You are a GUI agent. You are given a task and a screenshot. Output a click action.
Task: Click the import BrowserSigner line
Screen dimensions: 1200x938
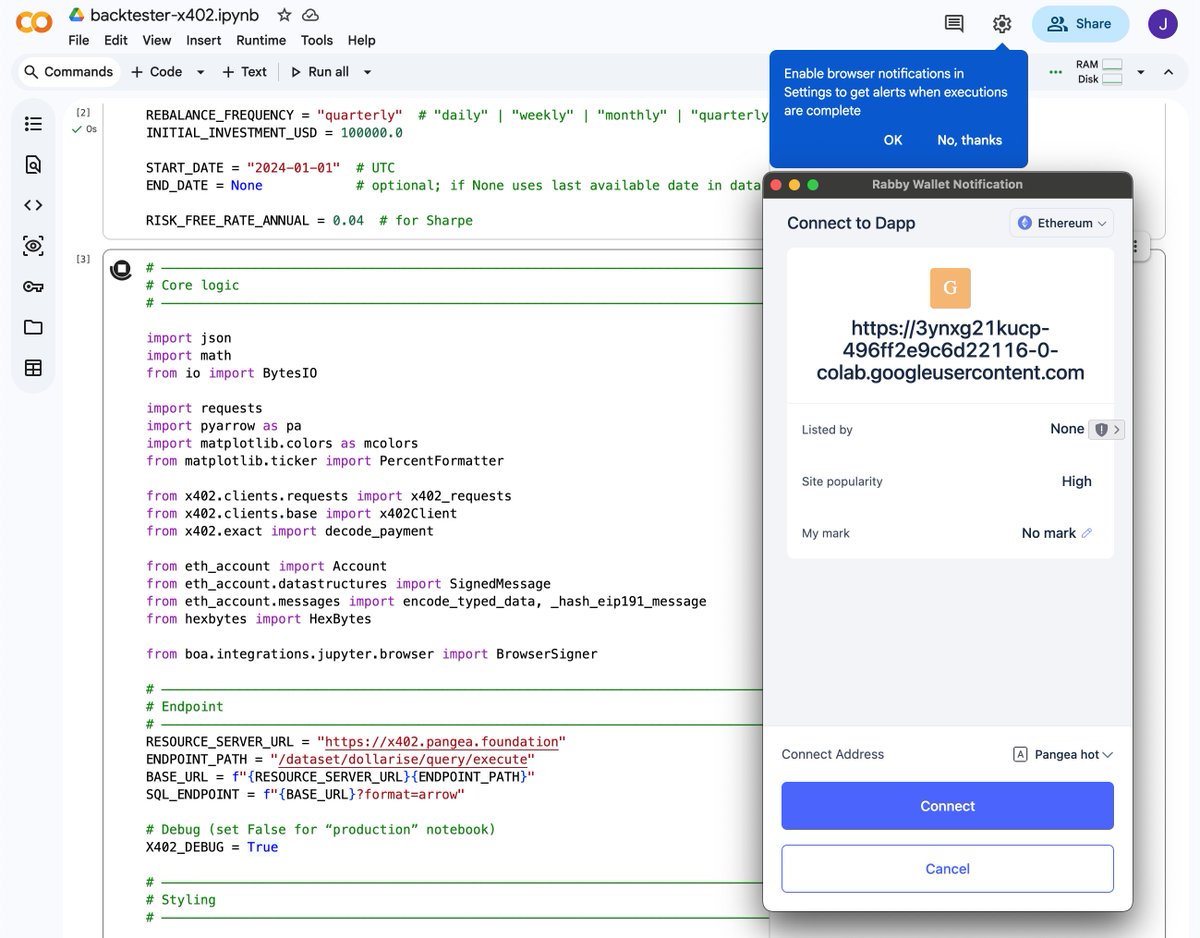pos(372,654)
